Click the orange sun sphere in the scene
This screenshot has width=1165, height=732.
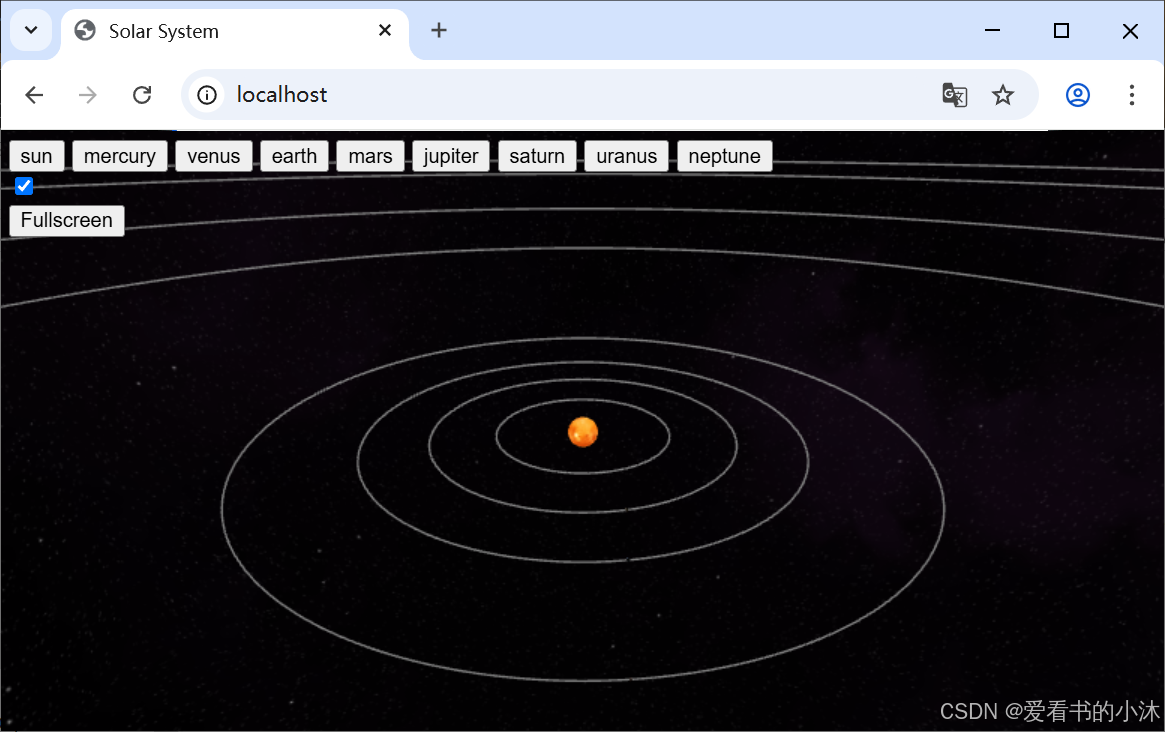(x=583, y=432)
